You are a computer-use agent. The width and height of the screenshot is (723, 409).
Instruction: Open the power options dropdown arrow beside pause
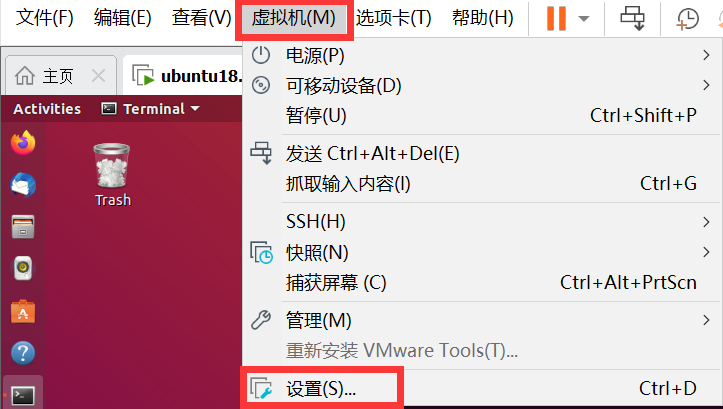pyautogui.click(x=584, y=19)
